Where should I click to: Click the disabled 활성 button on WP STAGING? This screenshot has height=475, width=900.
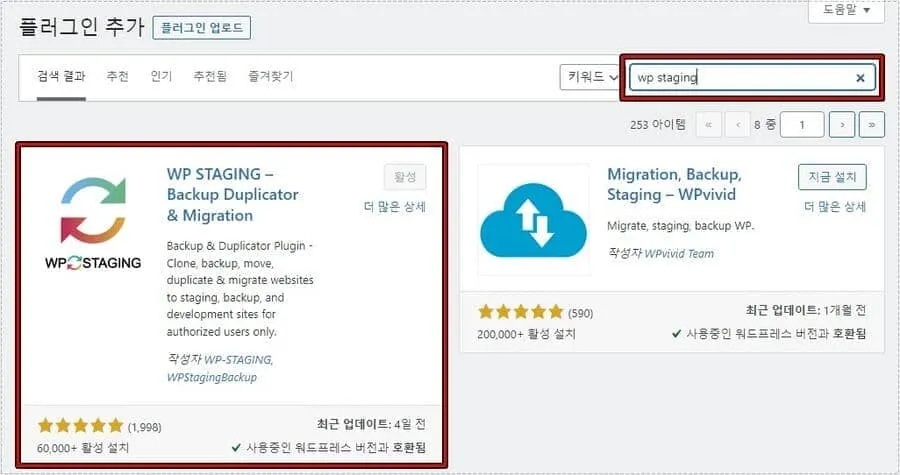point(405,177)
